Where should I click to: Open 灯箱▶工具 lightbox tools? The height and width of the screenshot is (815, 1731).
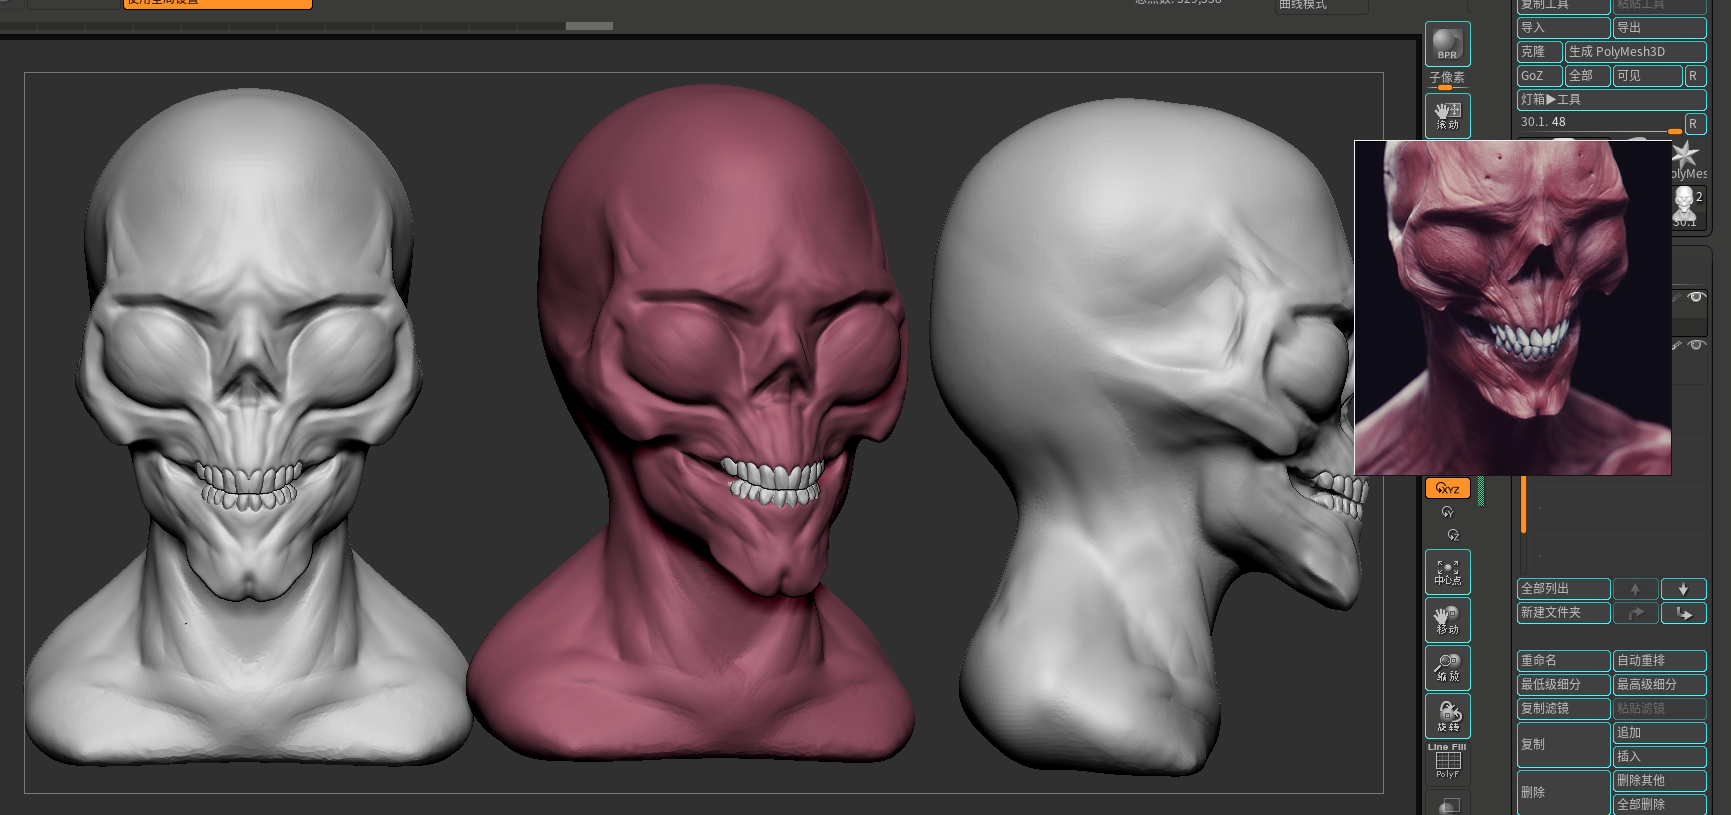pyautogui.click(x=1611, y=100)
